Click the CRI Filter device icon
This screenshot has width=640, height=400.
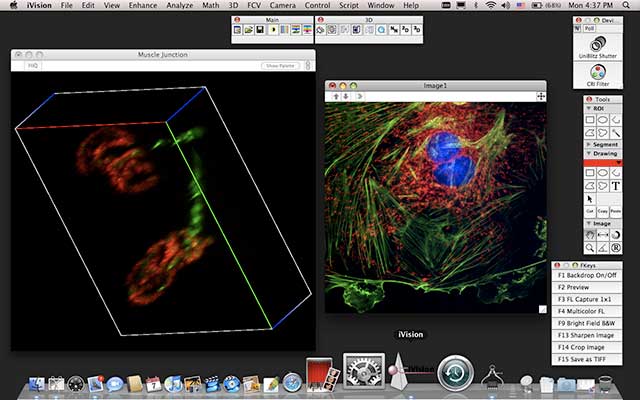click(x=598, y=72)
